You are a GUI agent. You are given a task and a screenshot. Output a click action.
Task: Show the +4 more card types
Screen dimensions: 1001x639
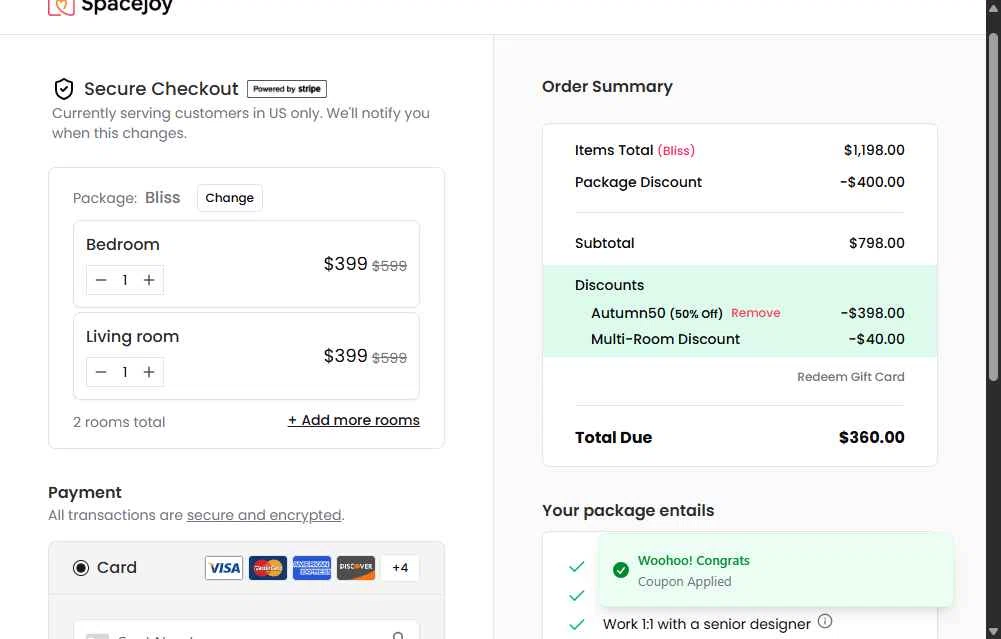[x=400, y=568]
